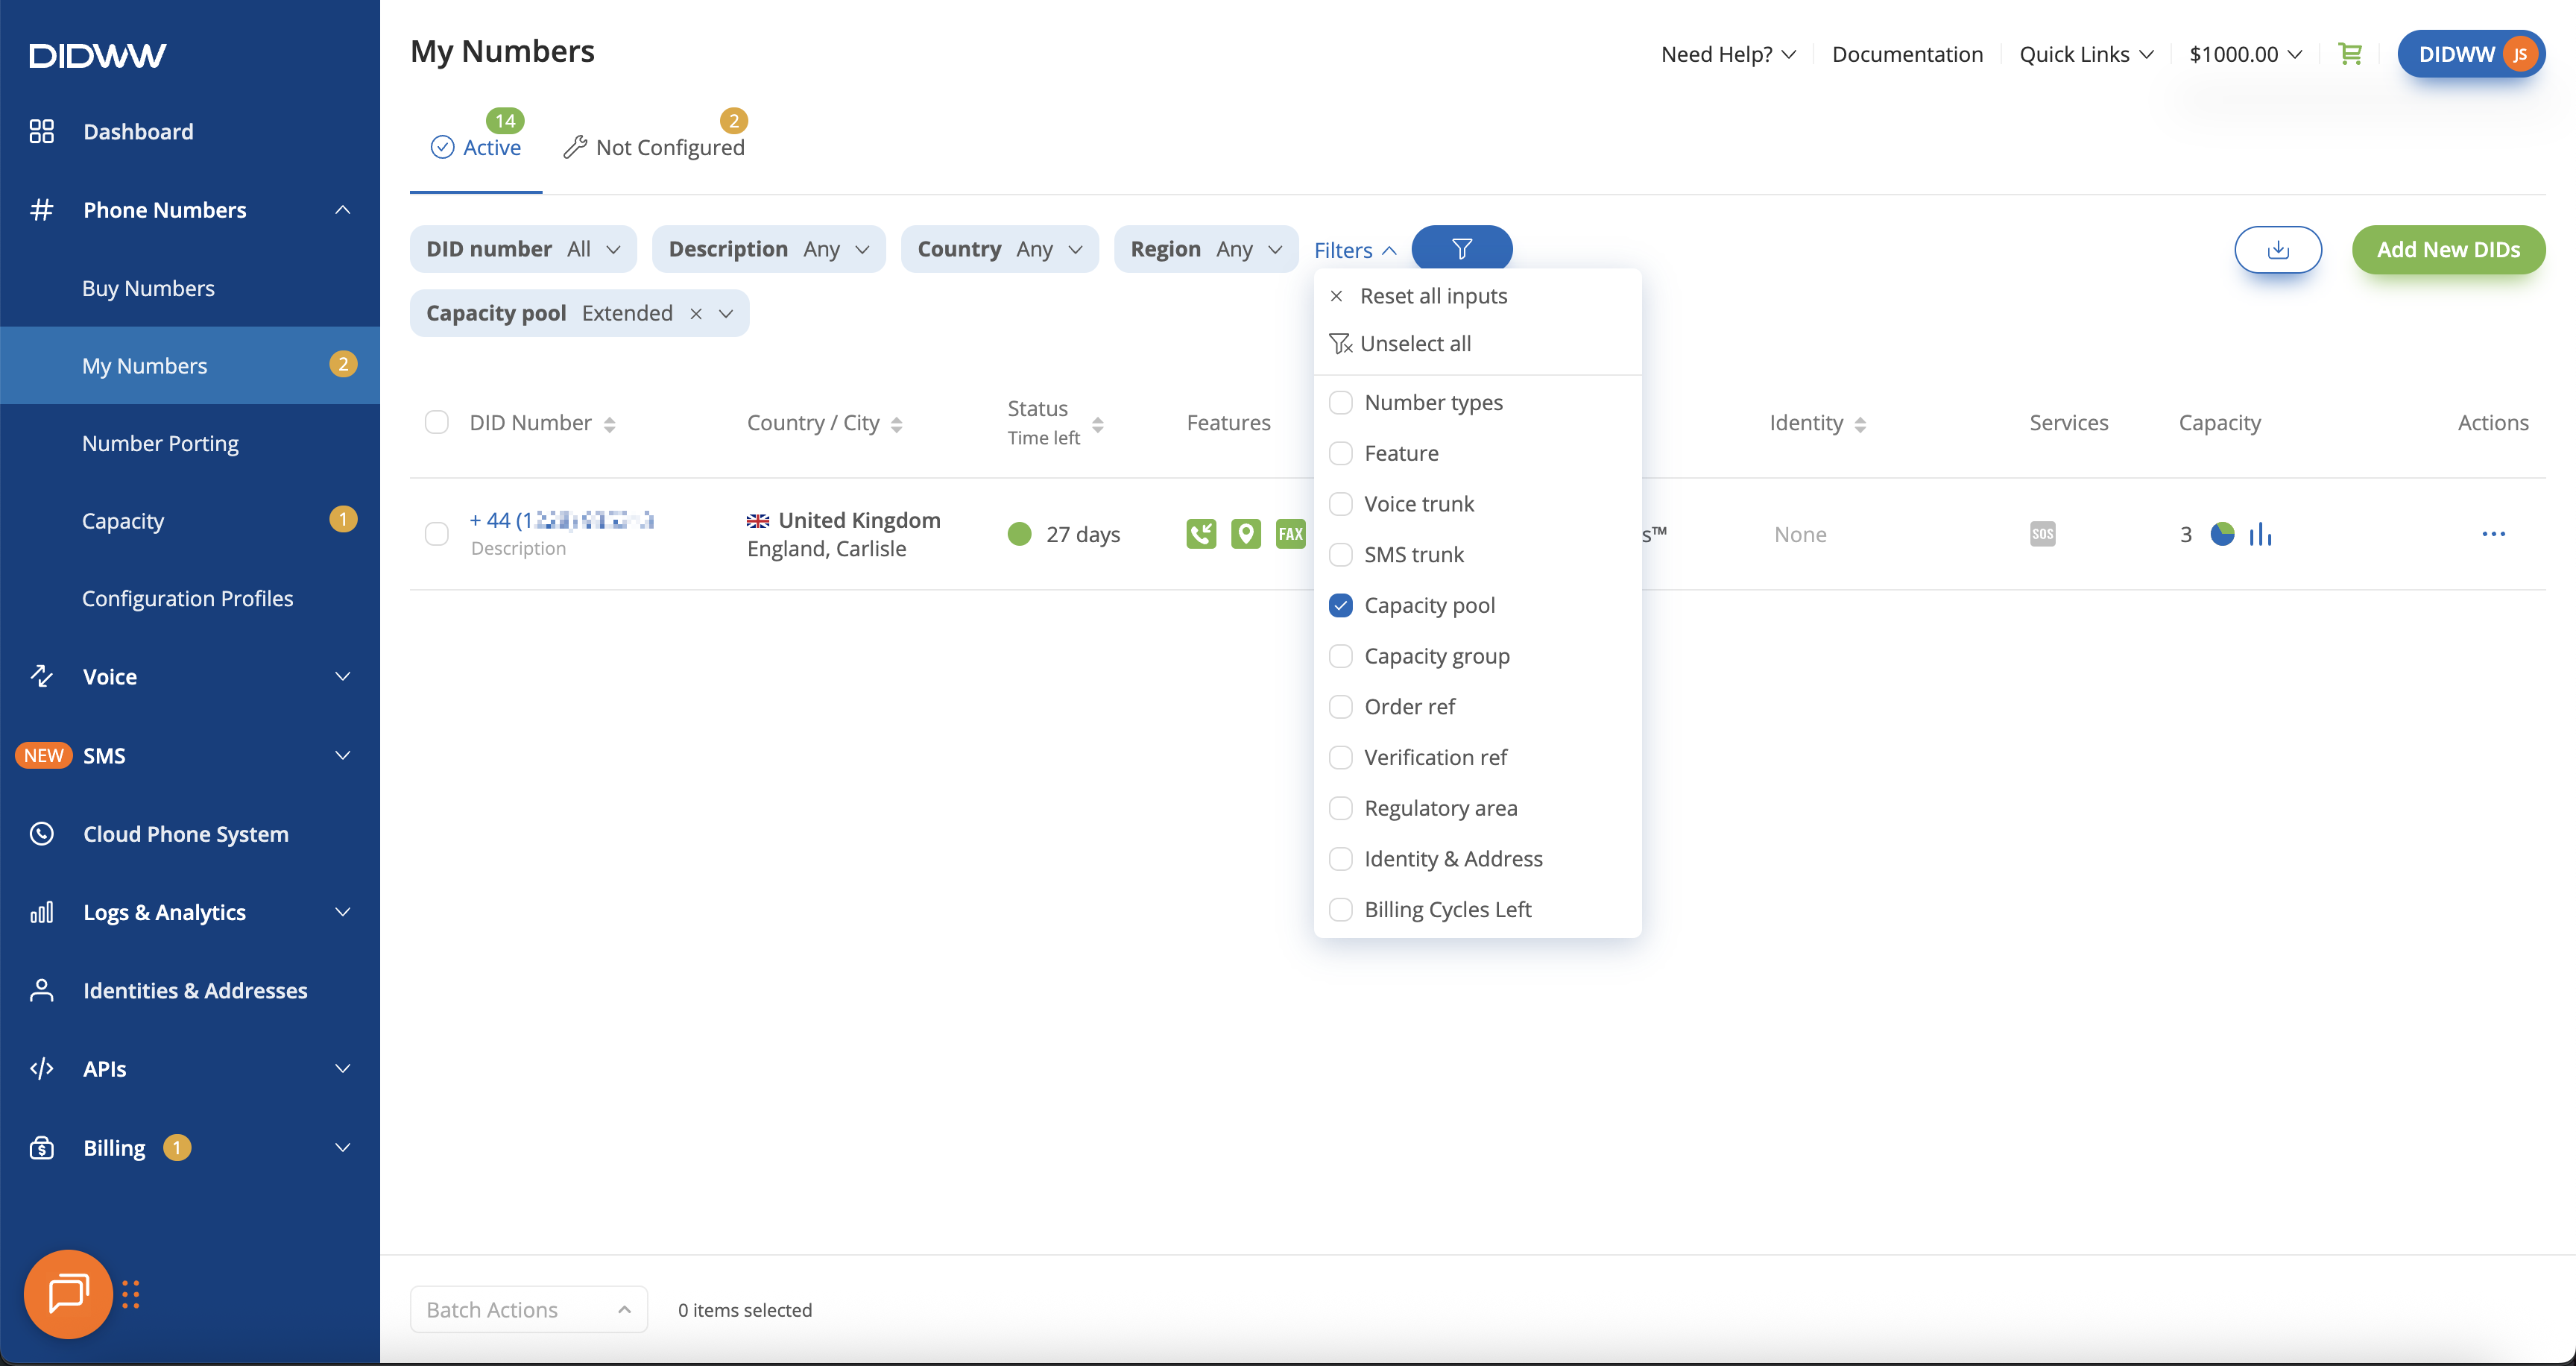Screen dimensions: 2576x1366
Task: Collapse the Filters dropdown
Action: [1355, 250]
